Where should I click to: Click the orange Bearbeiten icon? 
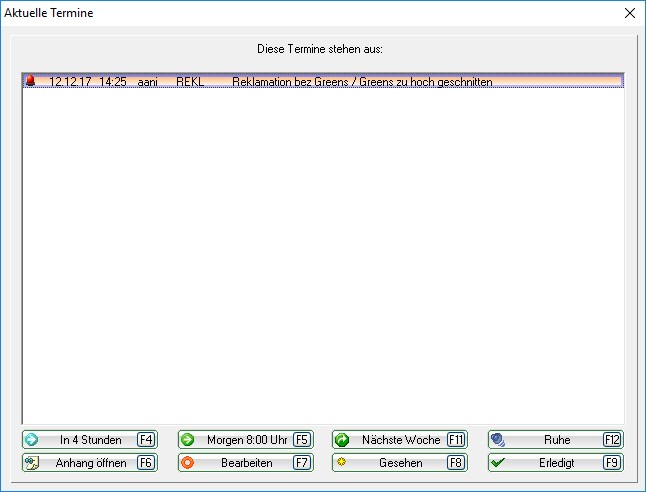188,463
